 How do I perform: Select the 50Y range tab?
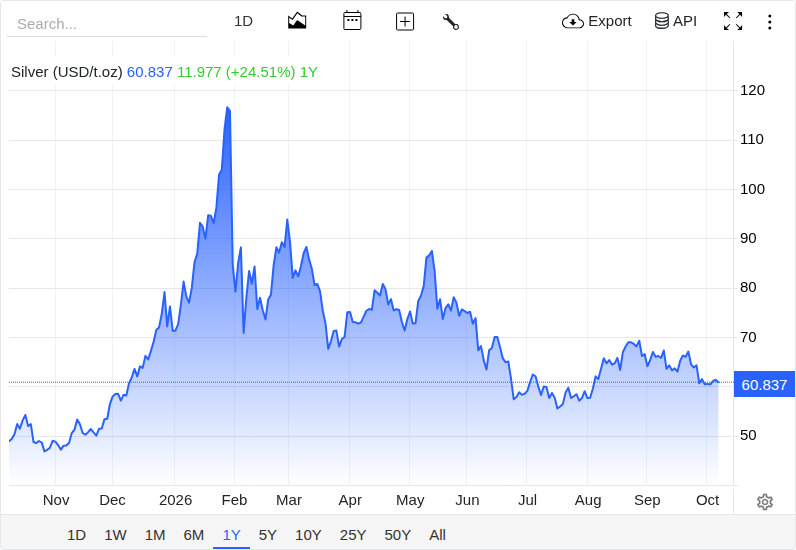click(397, 535)
